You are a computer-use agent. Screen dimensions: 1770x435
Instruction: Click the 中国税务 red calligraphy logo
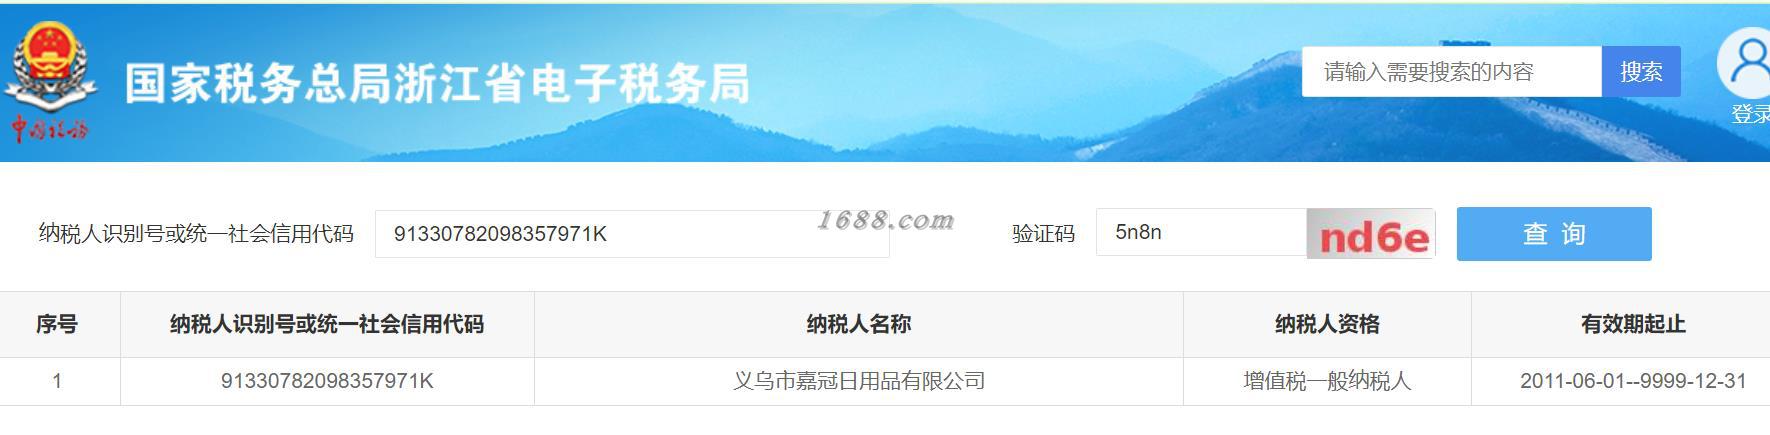point(50,129)
